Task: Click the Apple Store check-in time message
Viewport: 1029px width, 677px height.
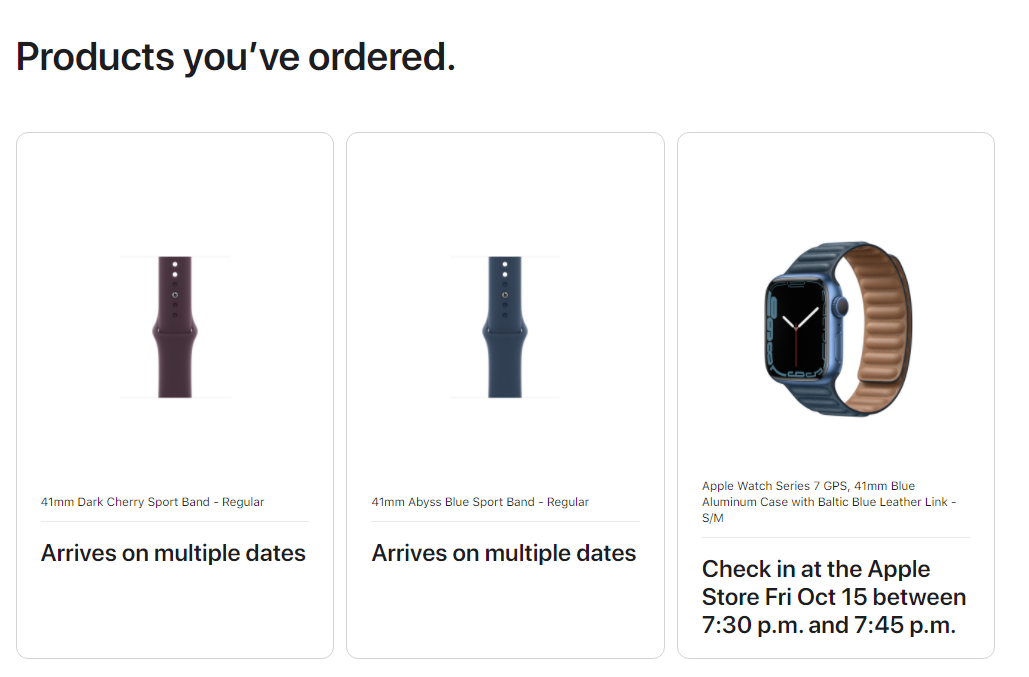Action: 834,597
